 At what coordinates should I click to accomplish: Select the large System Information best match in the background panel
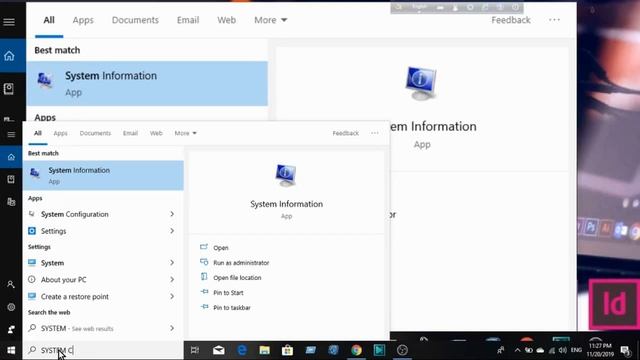coord(147,84)
